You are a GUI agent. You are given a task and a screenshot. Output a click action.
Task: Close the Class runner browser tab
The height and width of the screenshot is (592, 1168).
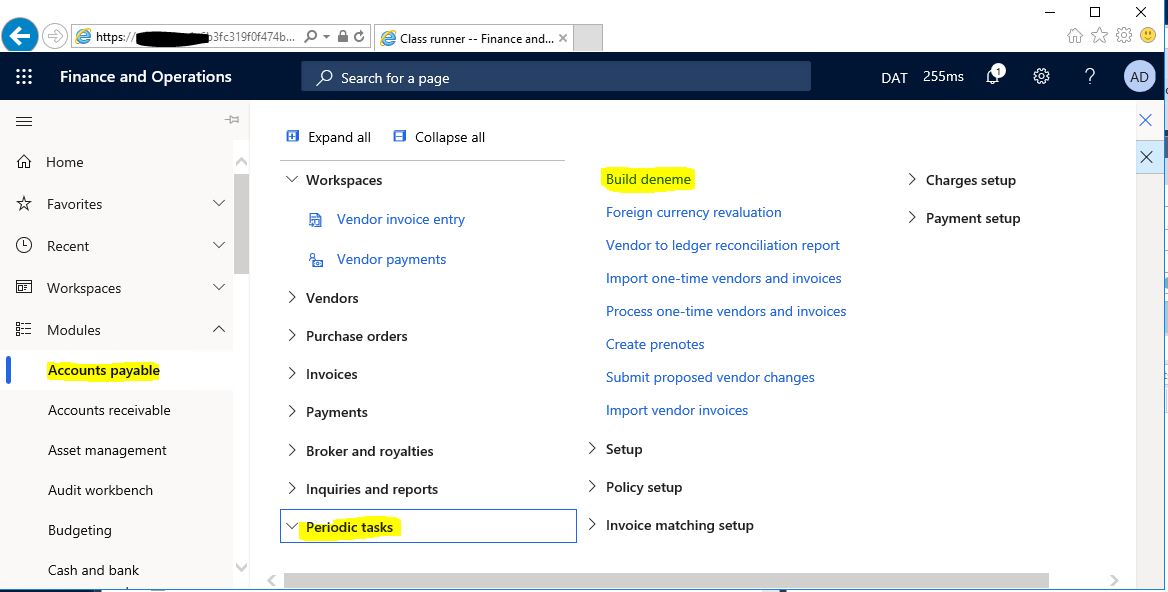[x=562, y=38]
